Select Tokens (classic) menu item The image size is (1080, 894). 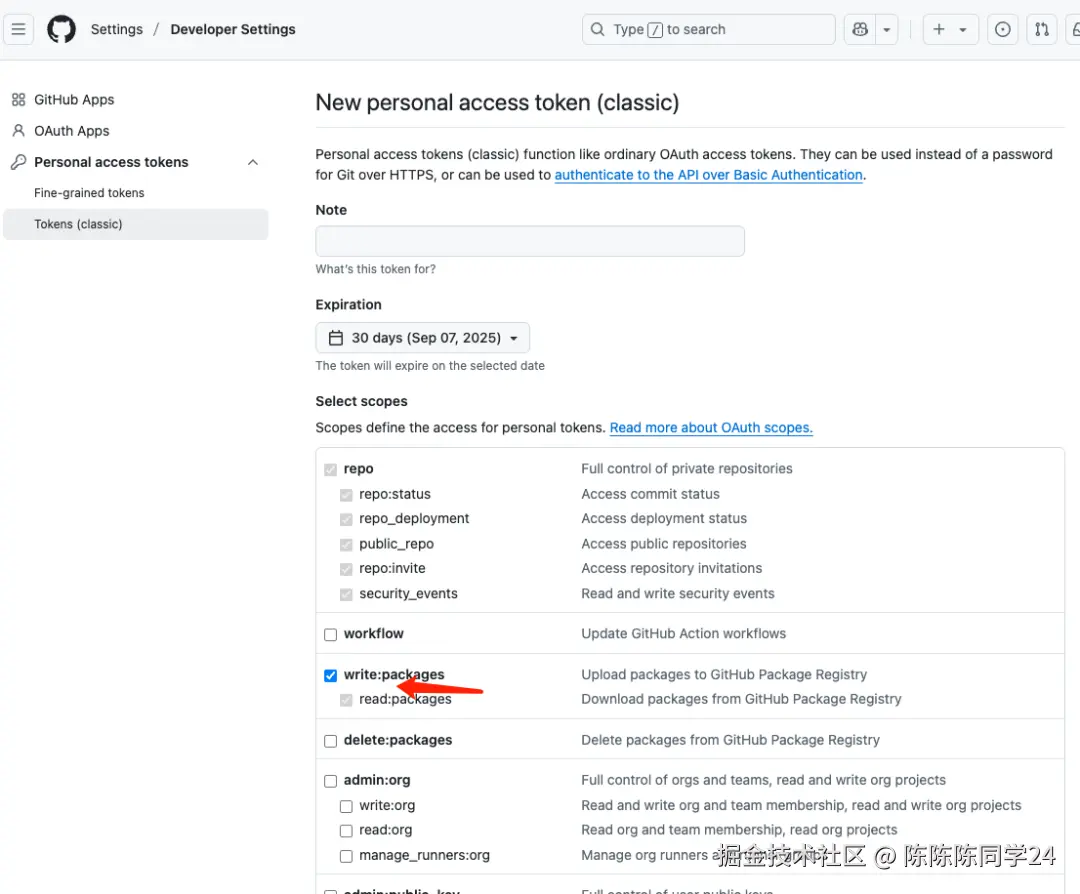click(78, 224)
